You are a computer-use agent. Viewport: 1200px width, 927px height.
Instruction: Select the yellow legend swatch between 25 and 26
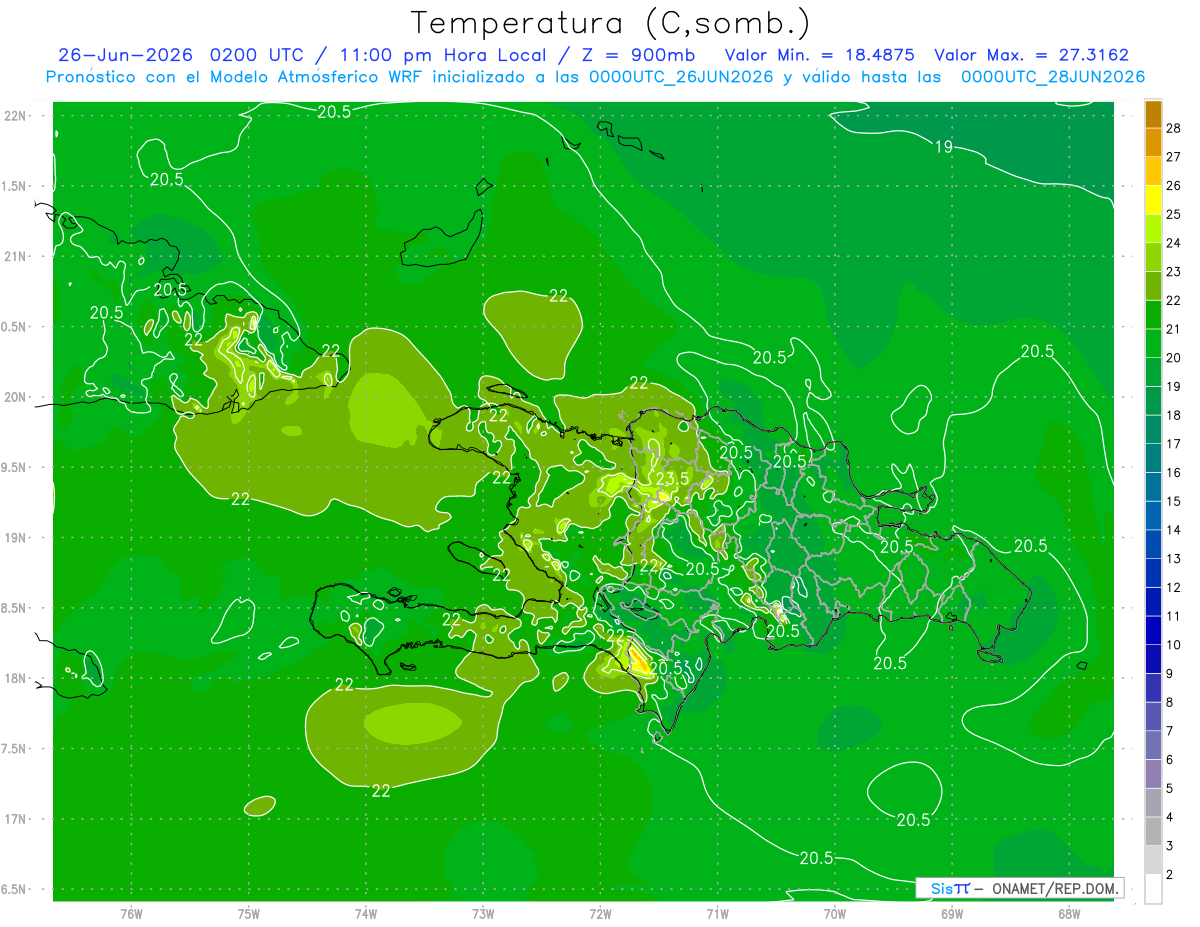[1153, 200]
